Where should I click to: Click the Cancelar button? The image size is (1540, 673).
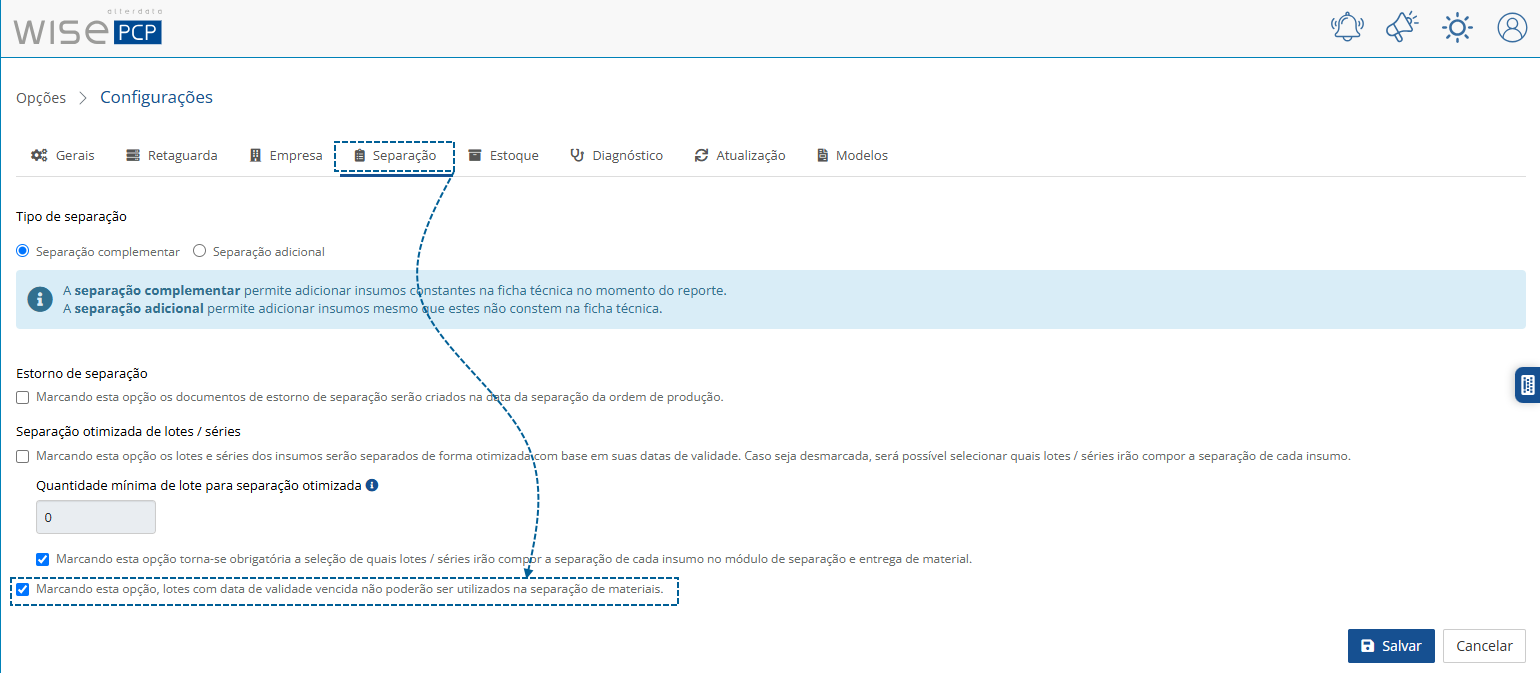click(1484, 646)
